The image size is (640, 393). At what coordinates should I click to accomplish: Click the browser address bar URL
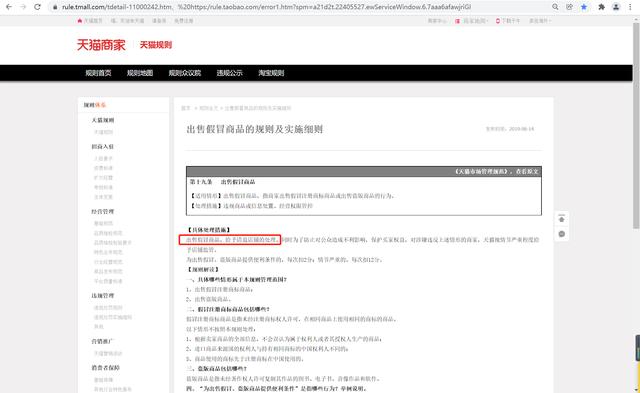click(x=267, y=7)
